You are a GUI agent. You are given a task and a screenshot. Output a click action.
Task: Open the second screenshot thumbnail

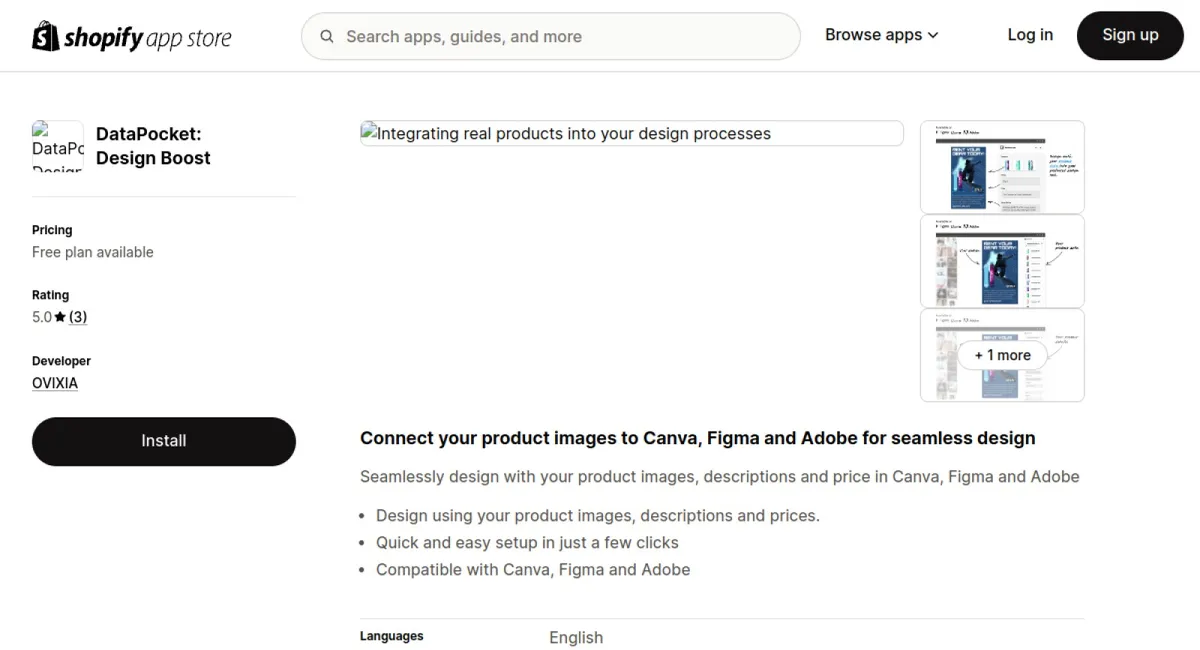(x=1002, y=261)
